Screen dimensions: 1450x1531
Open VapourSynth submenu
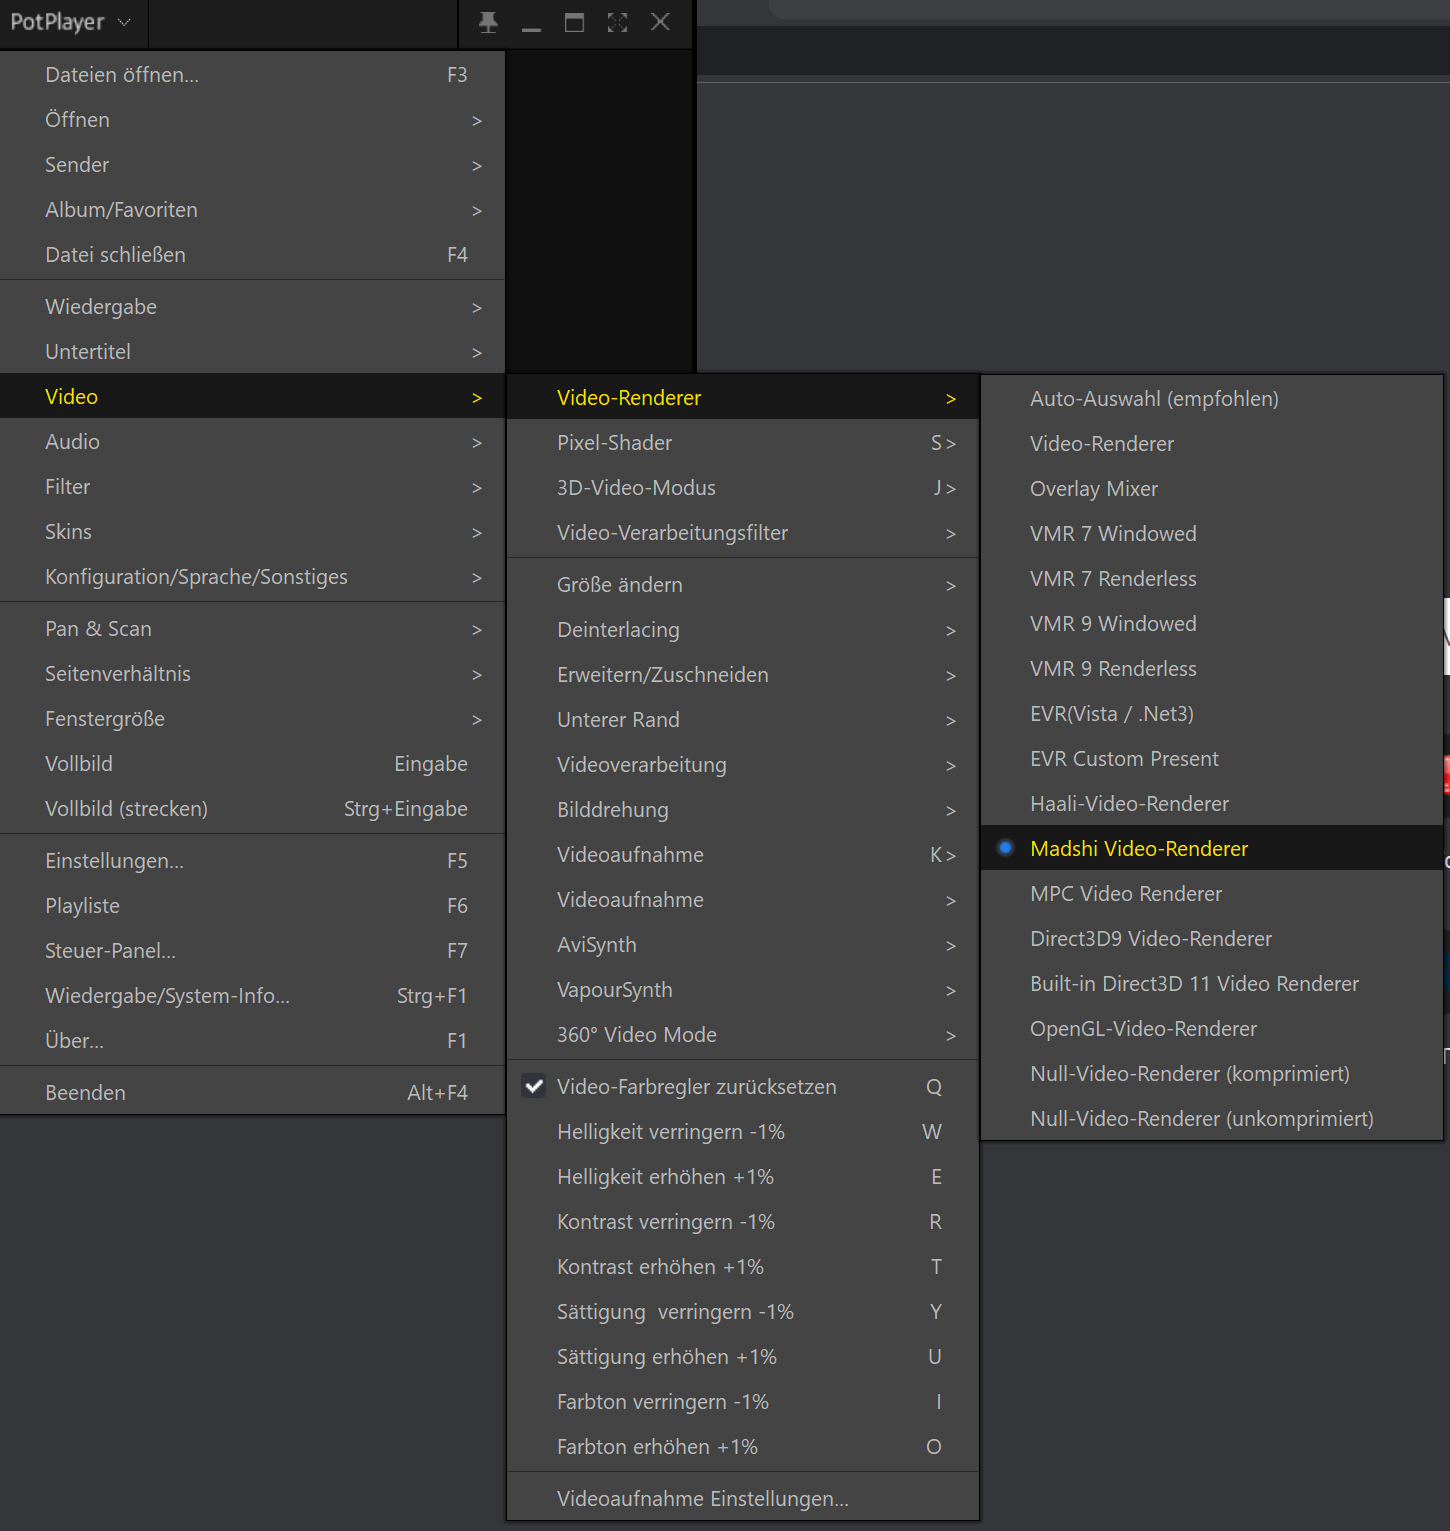click(x=743, y=989)
